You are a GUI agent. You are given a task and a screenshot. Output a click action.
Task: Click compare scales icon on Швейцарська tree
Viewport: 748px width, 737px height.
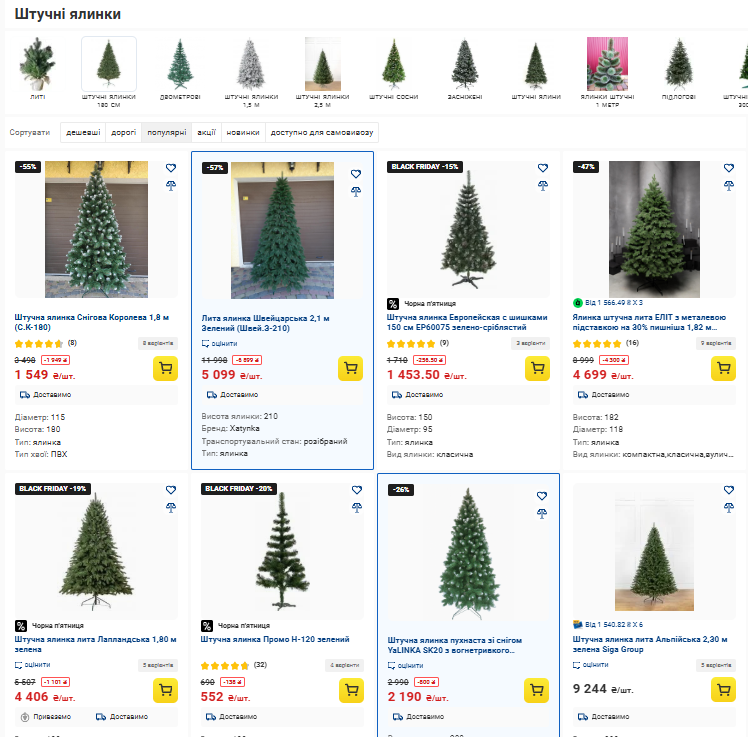tap(356, 192)
